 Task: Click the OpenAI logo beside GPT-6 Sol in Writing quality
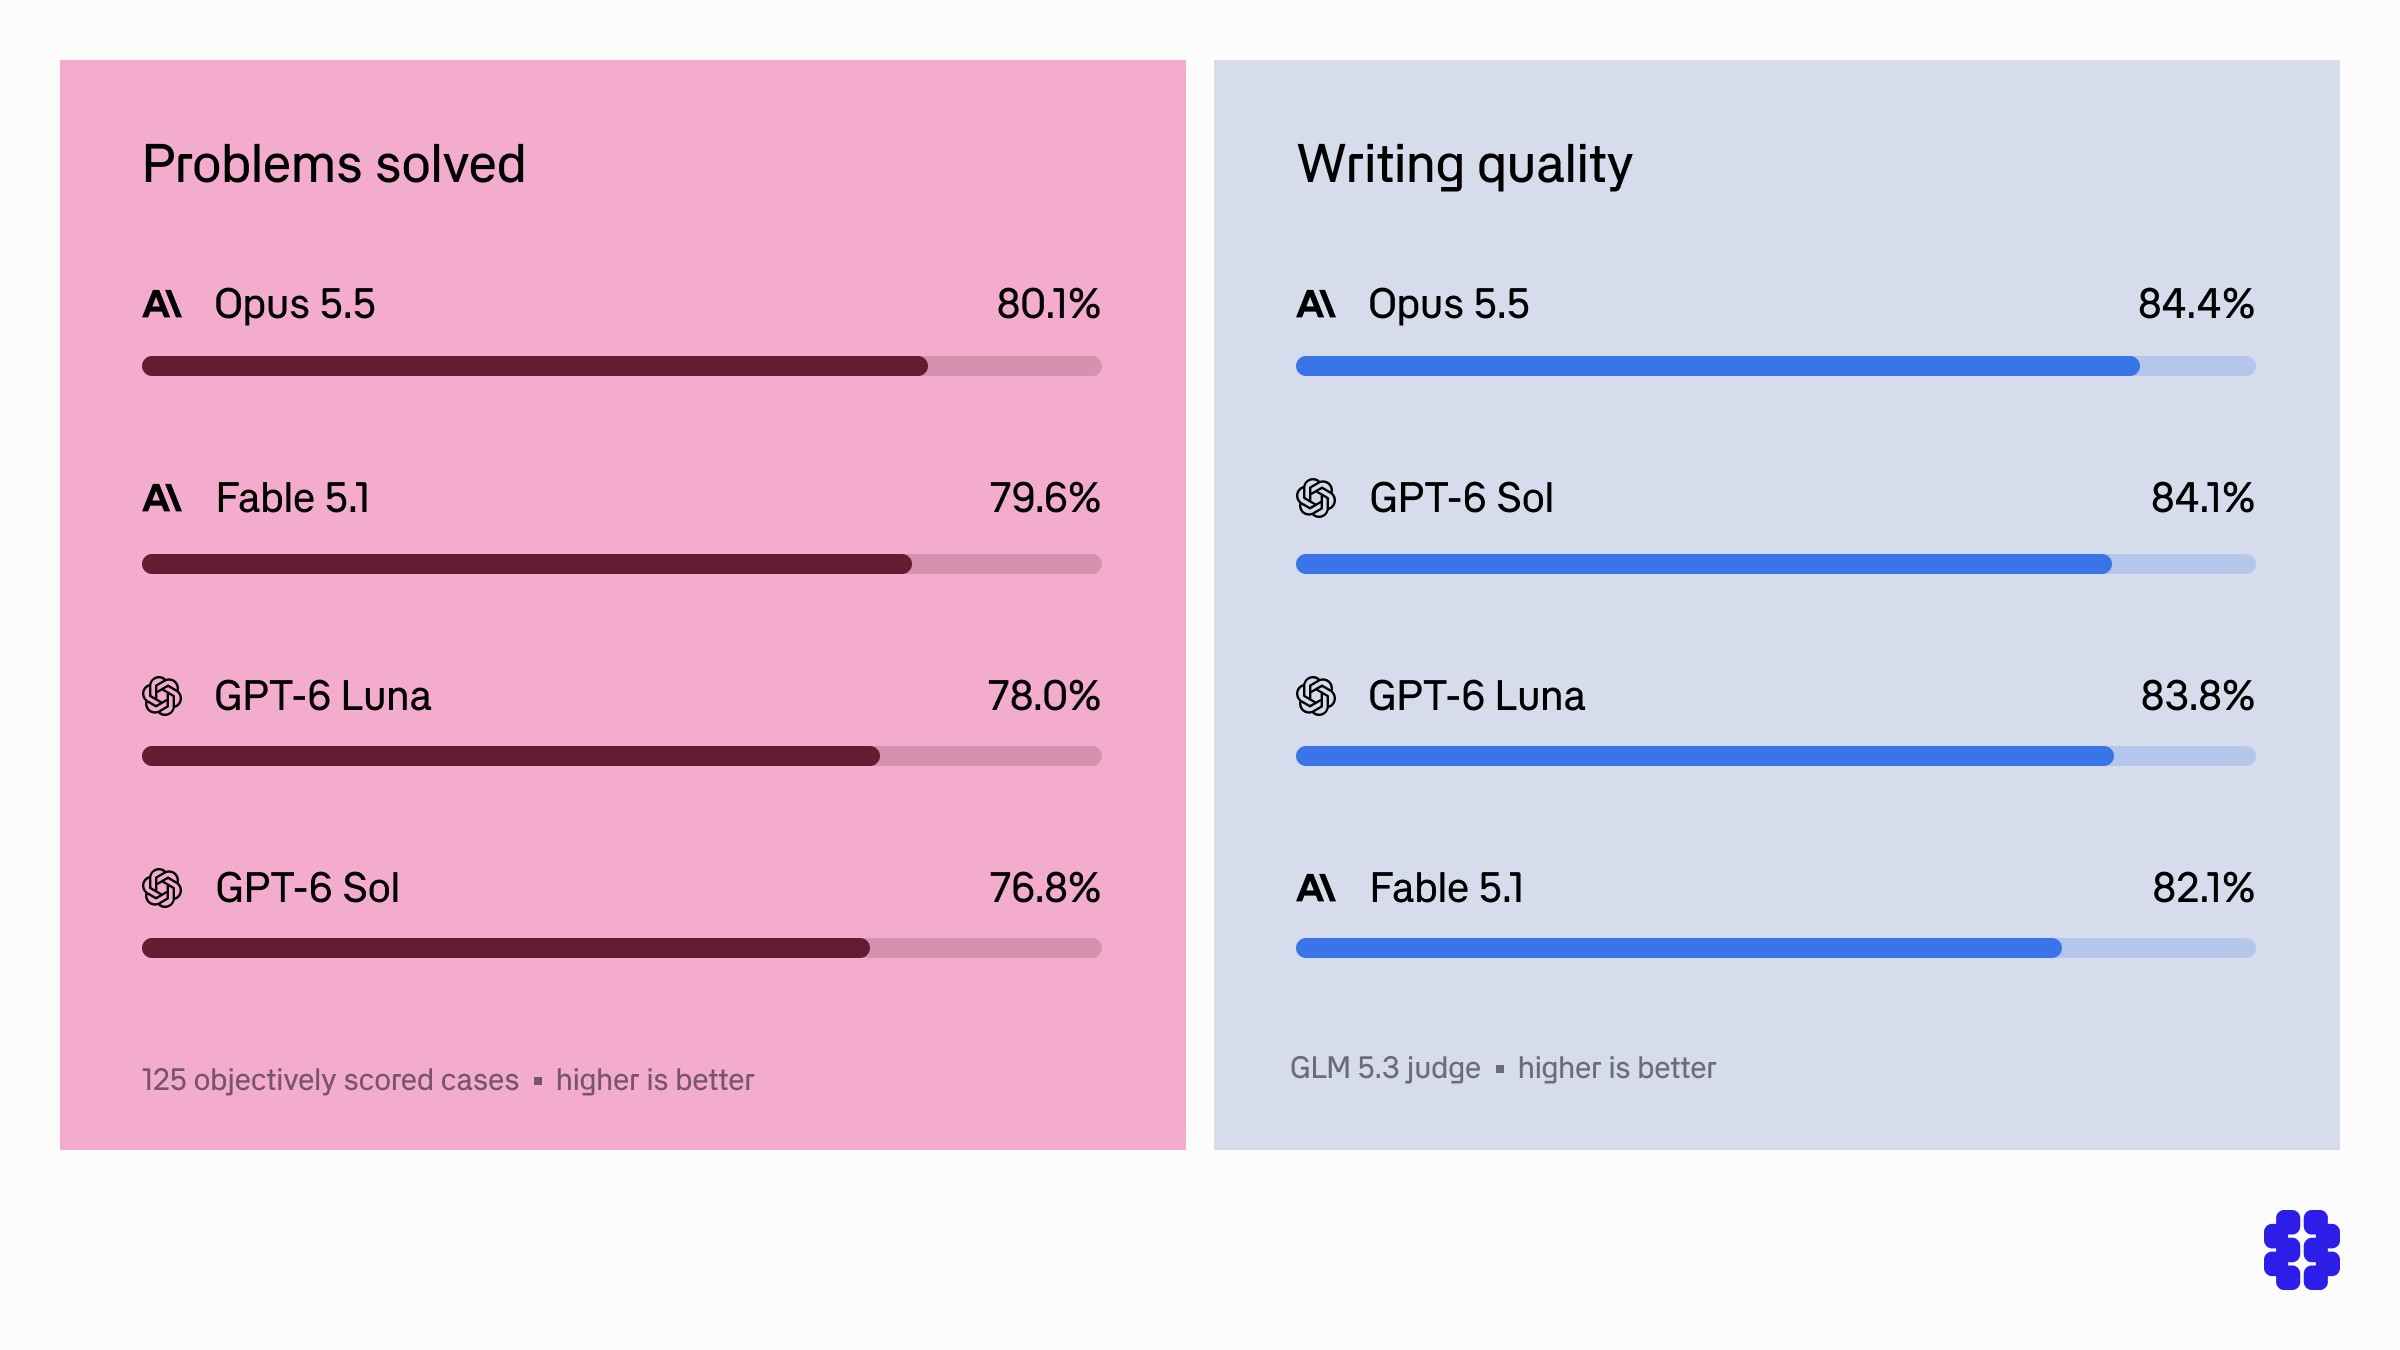[x=1316, y=498]
